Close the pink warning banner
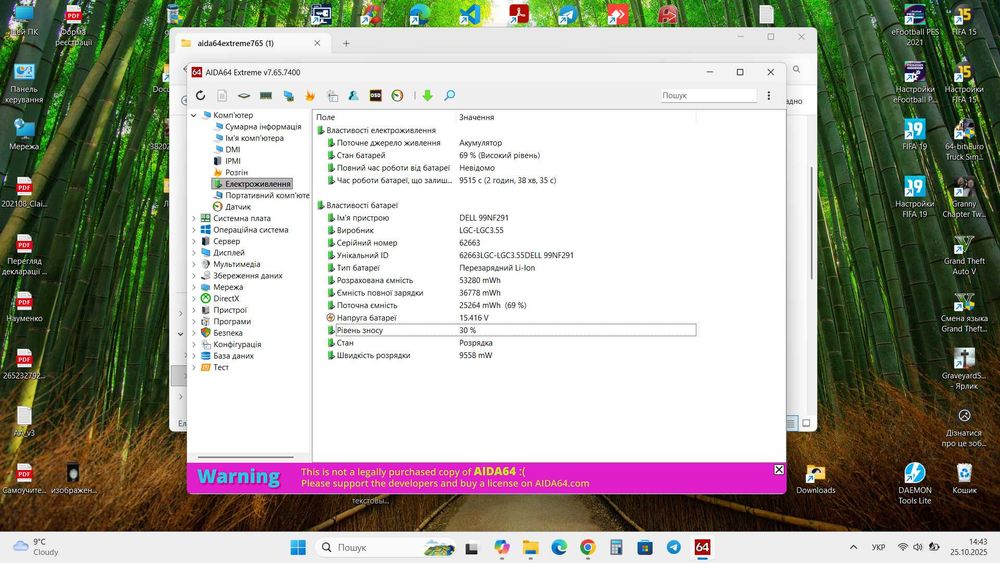Viewport: 1000px width, 563px height. coord(779,470)
